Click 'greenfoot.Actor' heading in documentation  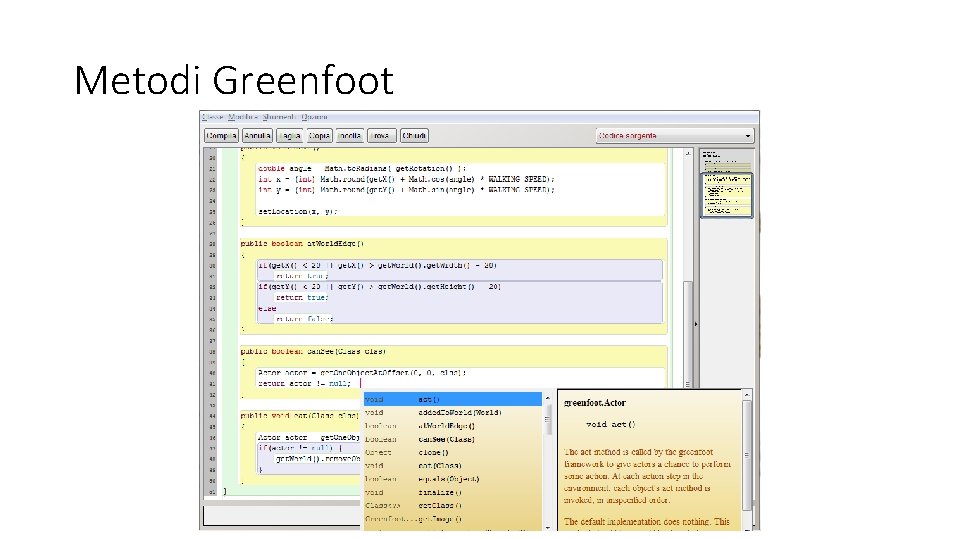pyautogui.click(x=595, y=403)
